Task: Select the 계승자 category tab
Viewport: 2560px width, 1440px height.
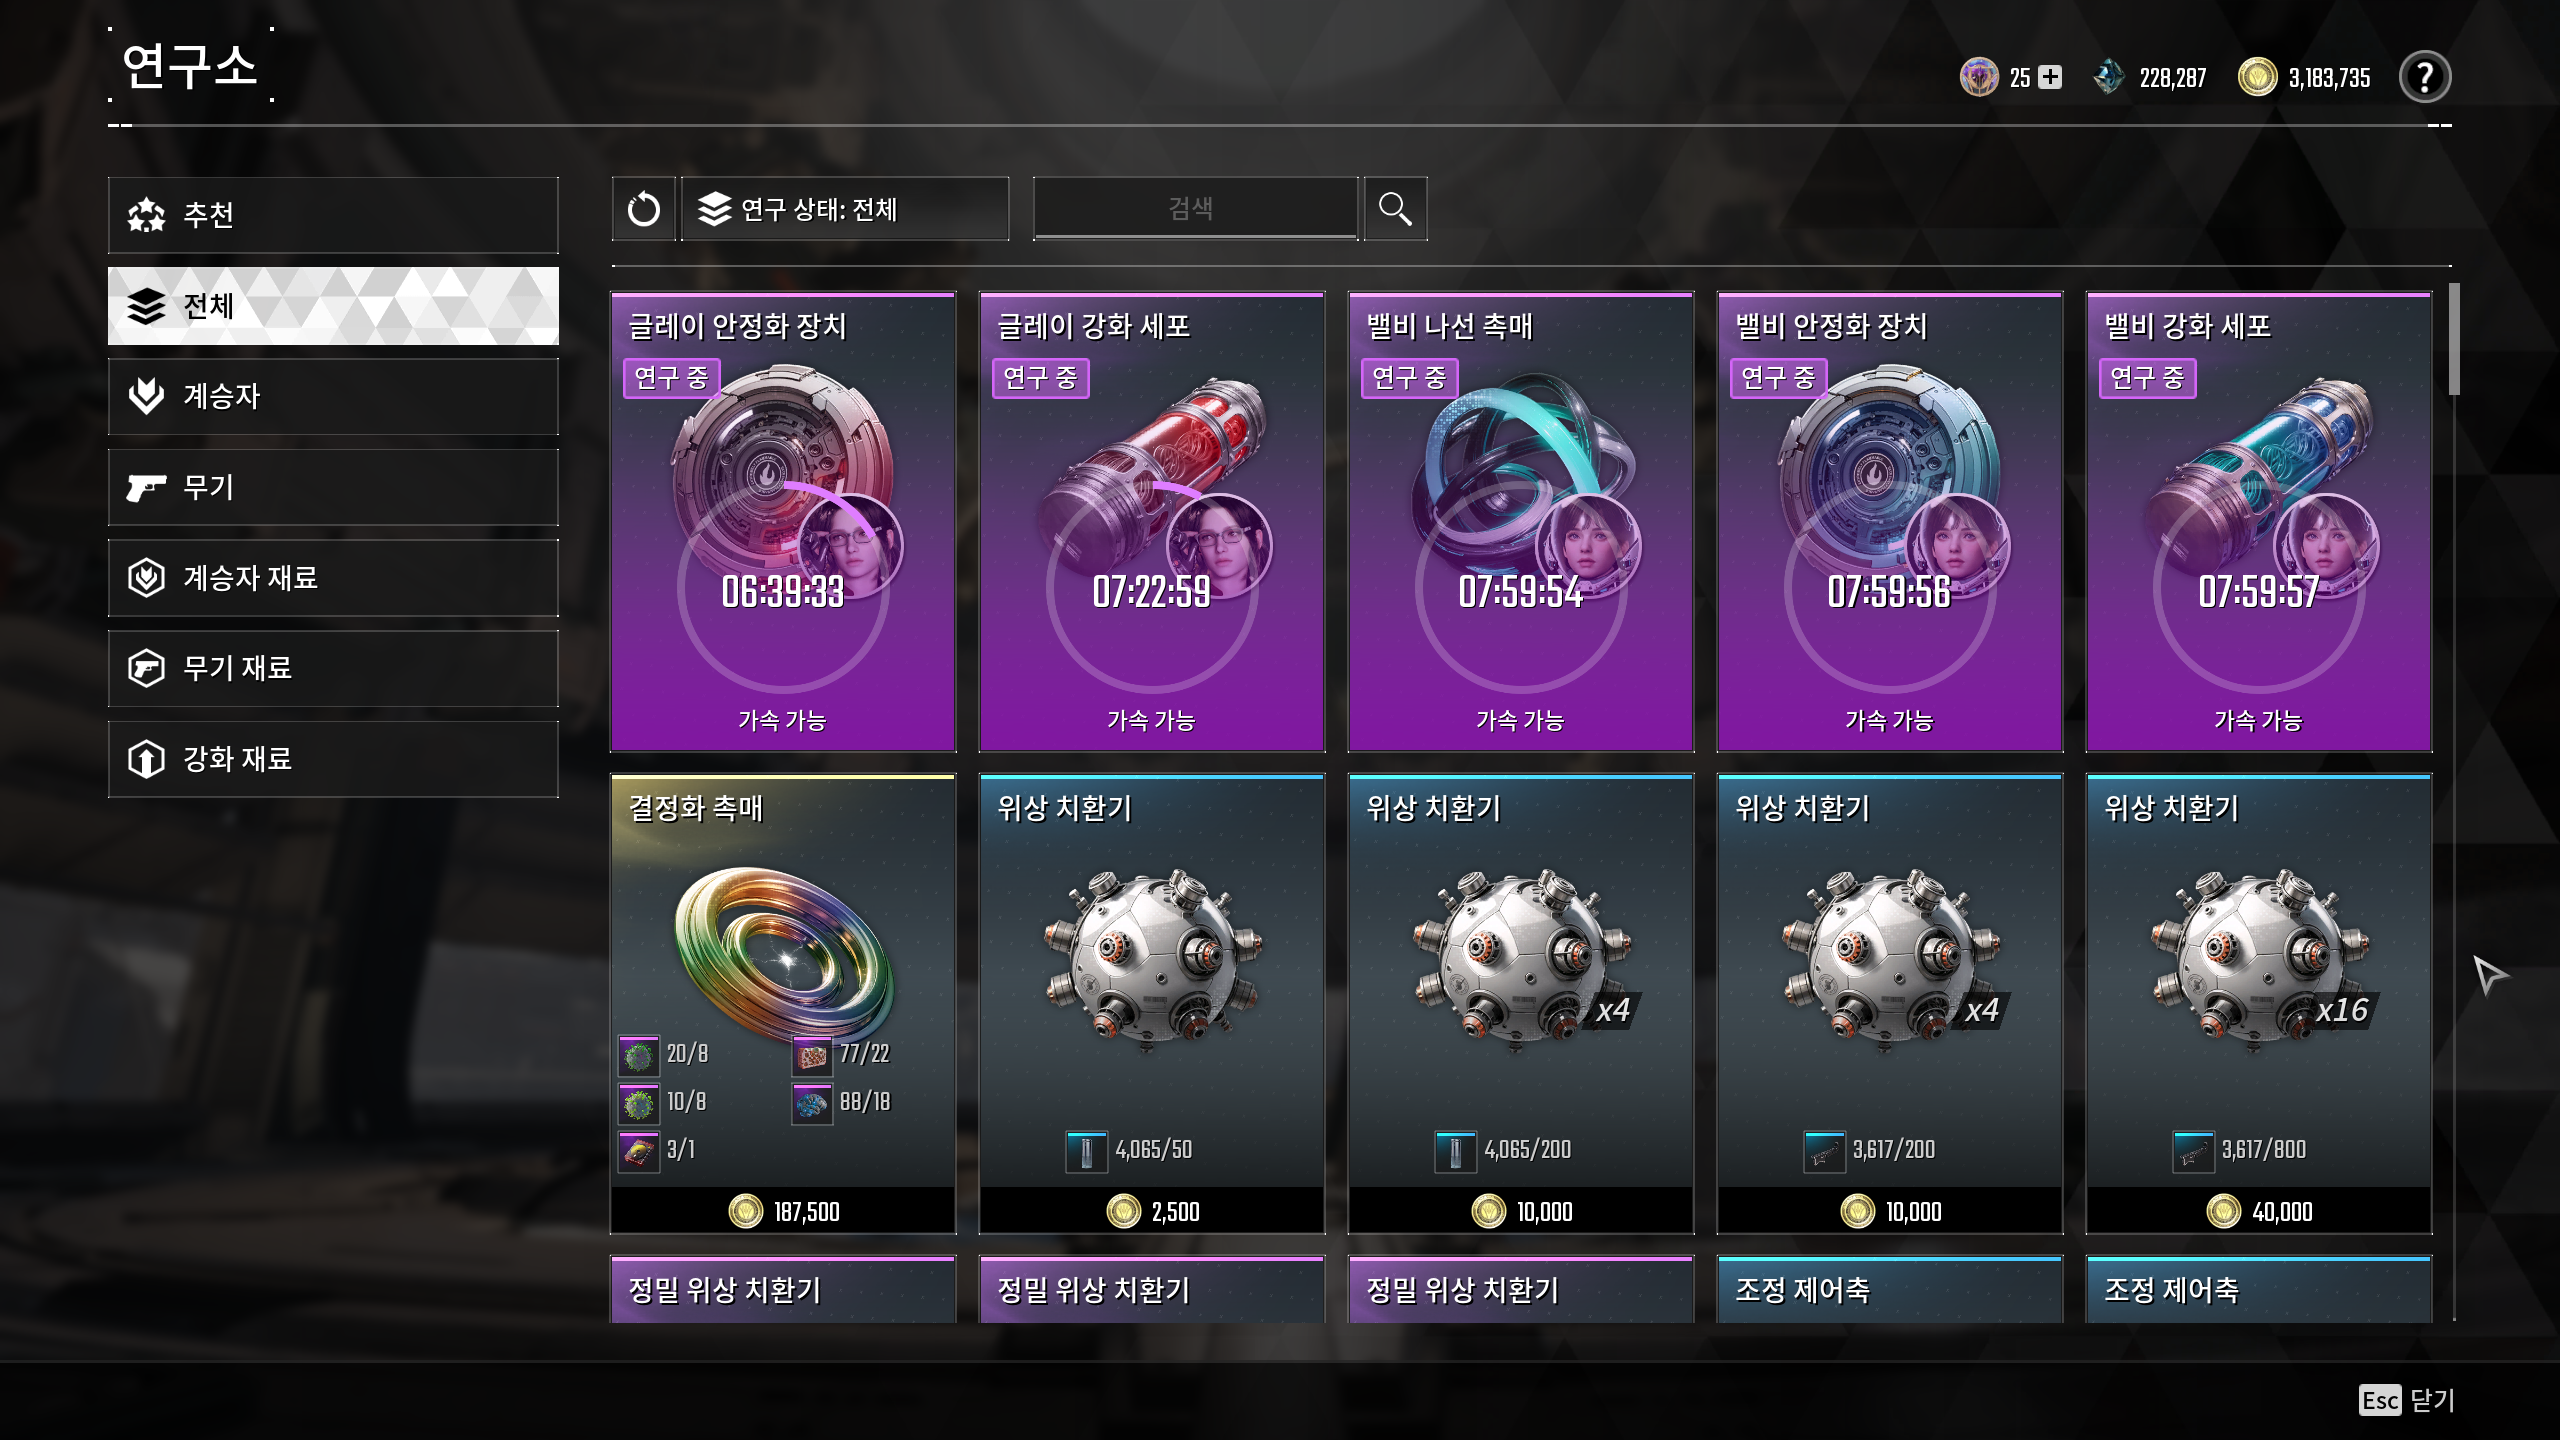Action: [333, 396]
